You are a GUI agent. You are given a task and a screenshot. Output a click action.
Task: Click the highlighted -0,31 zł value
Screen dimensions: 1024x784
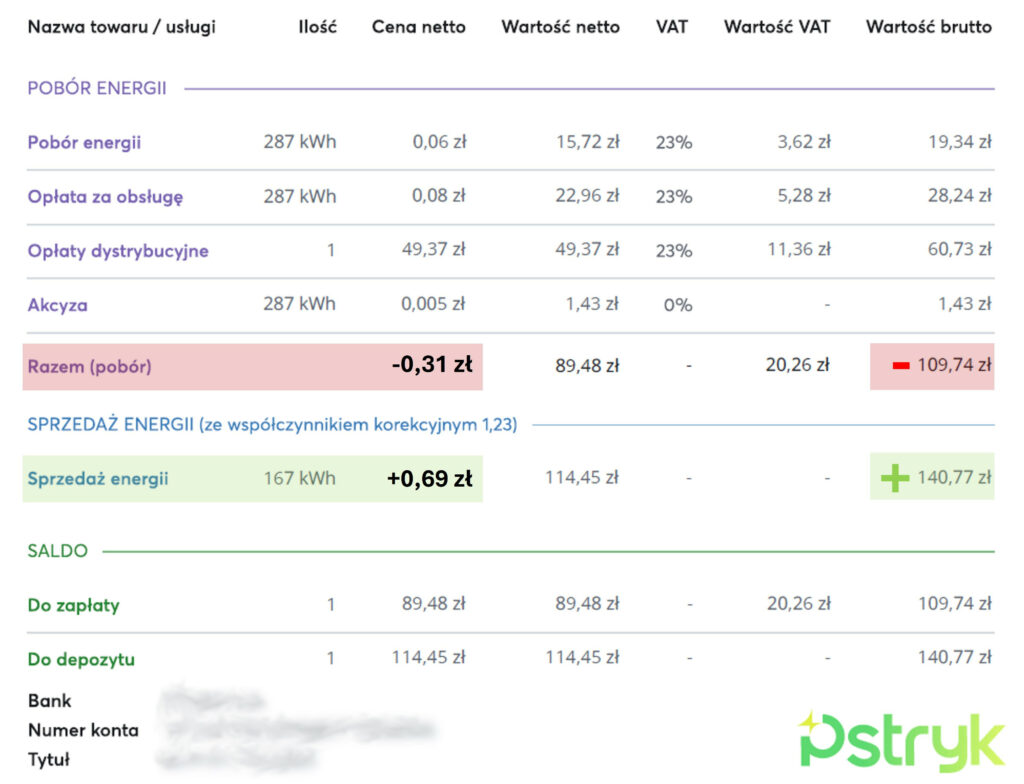point(432,365)
